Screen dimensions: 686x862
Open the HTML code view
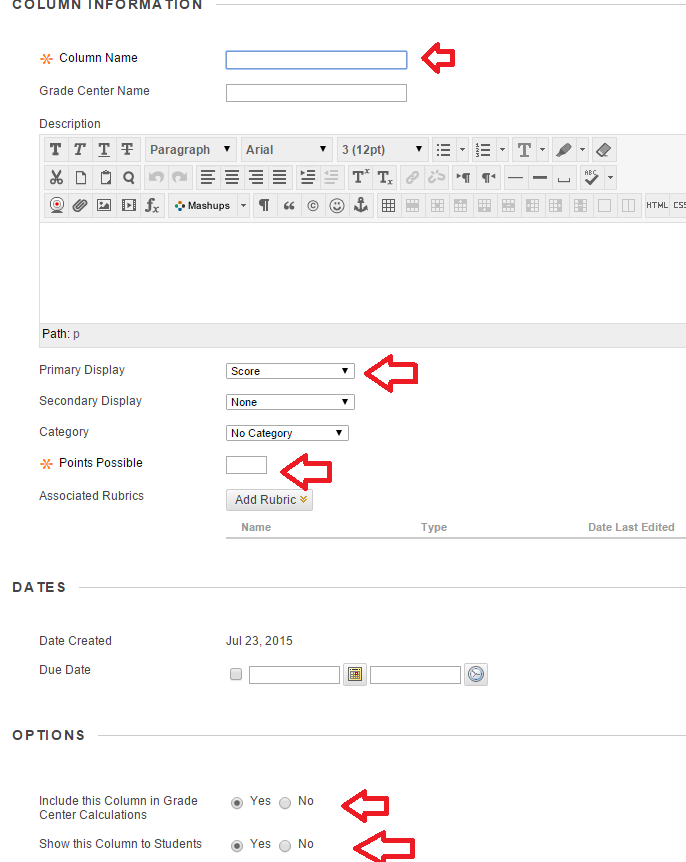click(x=657, y=206)
